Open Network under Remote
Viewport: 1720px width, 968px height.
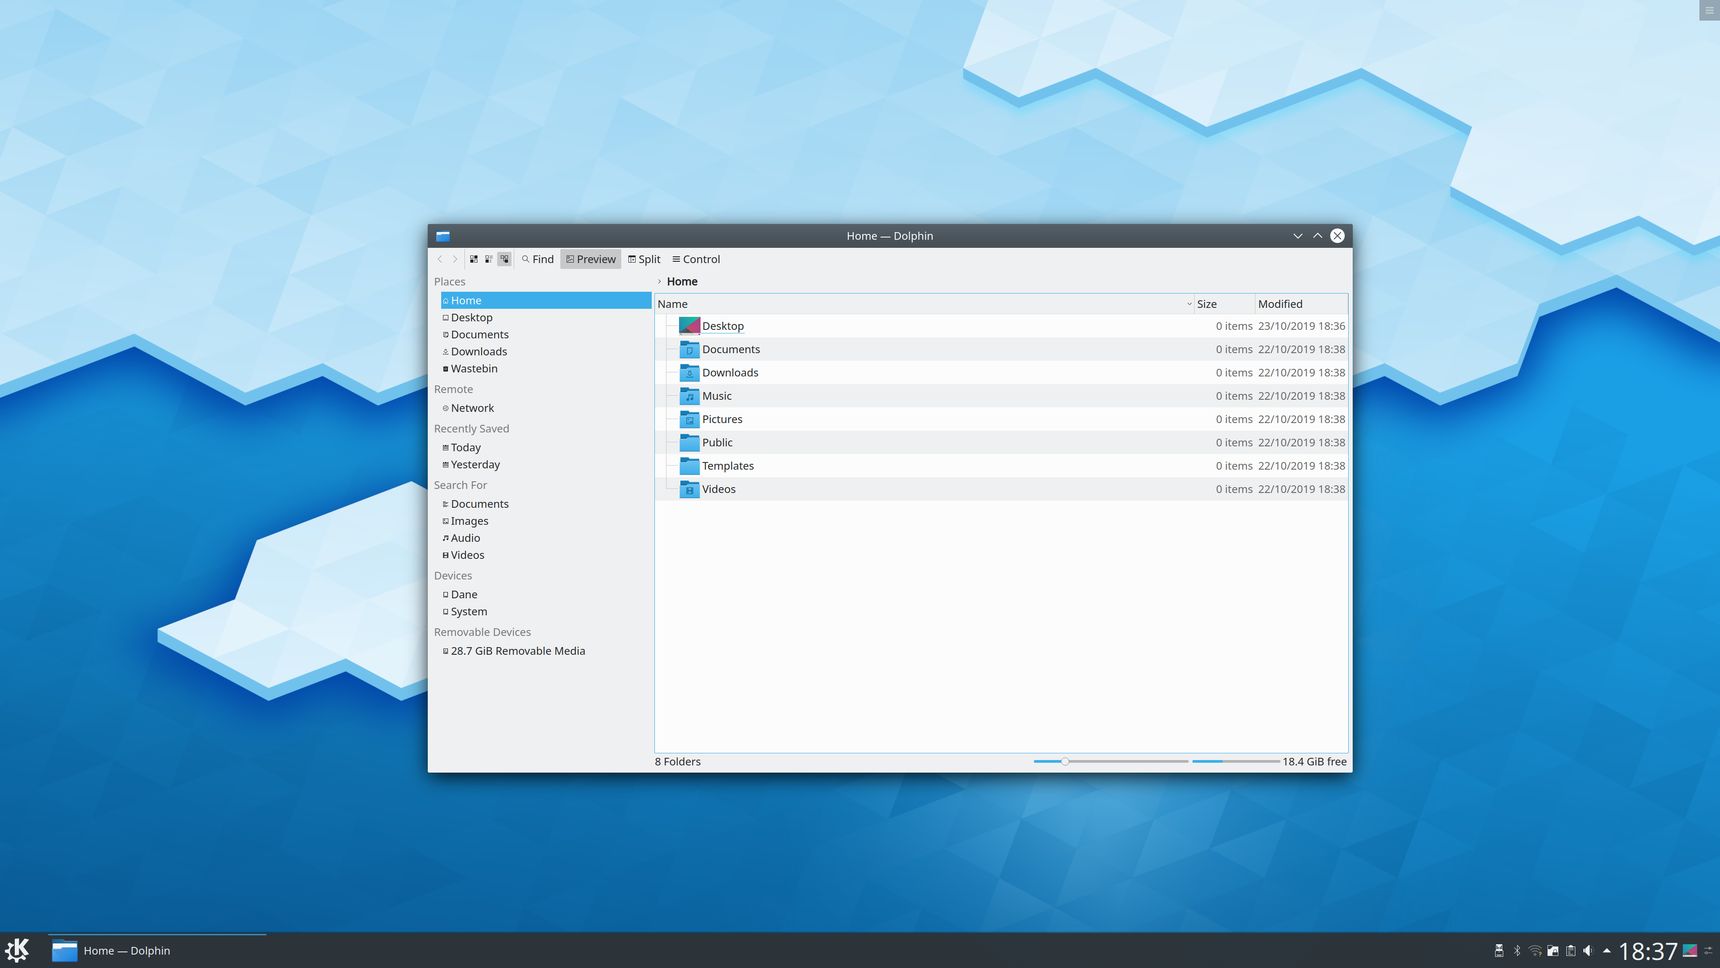point(546,408)
